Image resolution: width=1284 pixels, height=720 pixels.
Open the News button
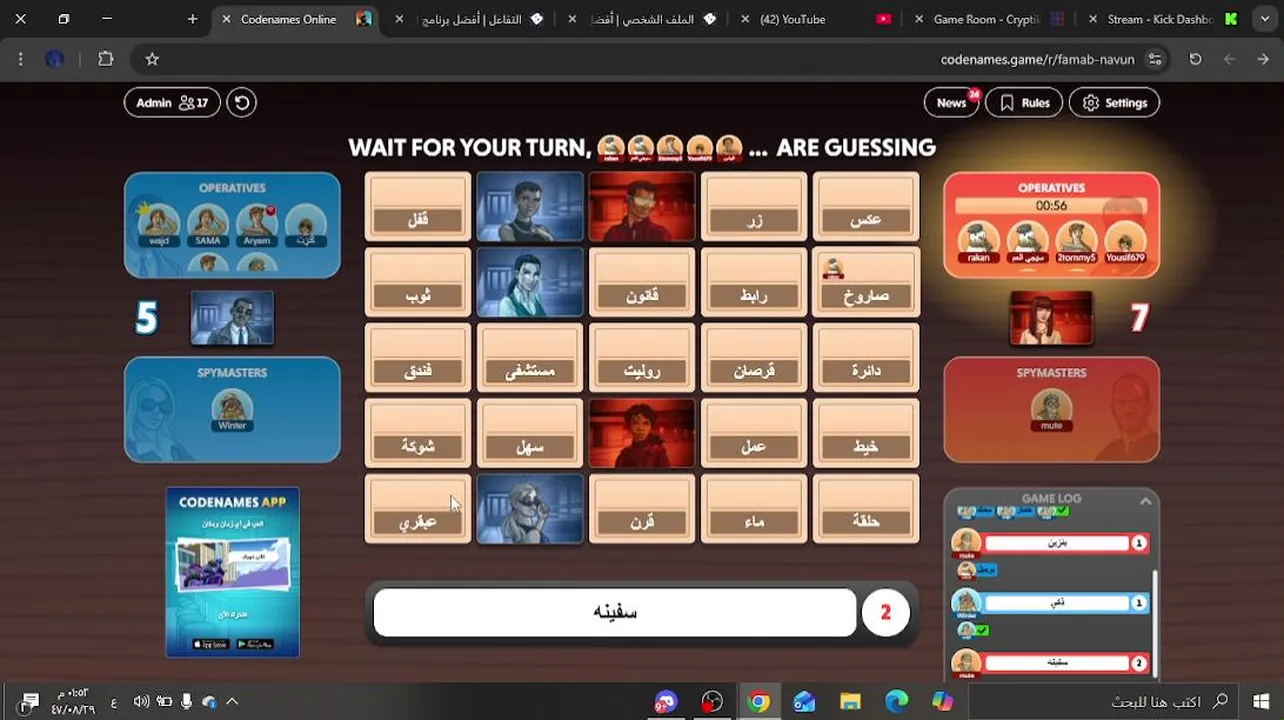click(x=951, y=103)
